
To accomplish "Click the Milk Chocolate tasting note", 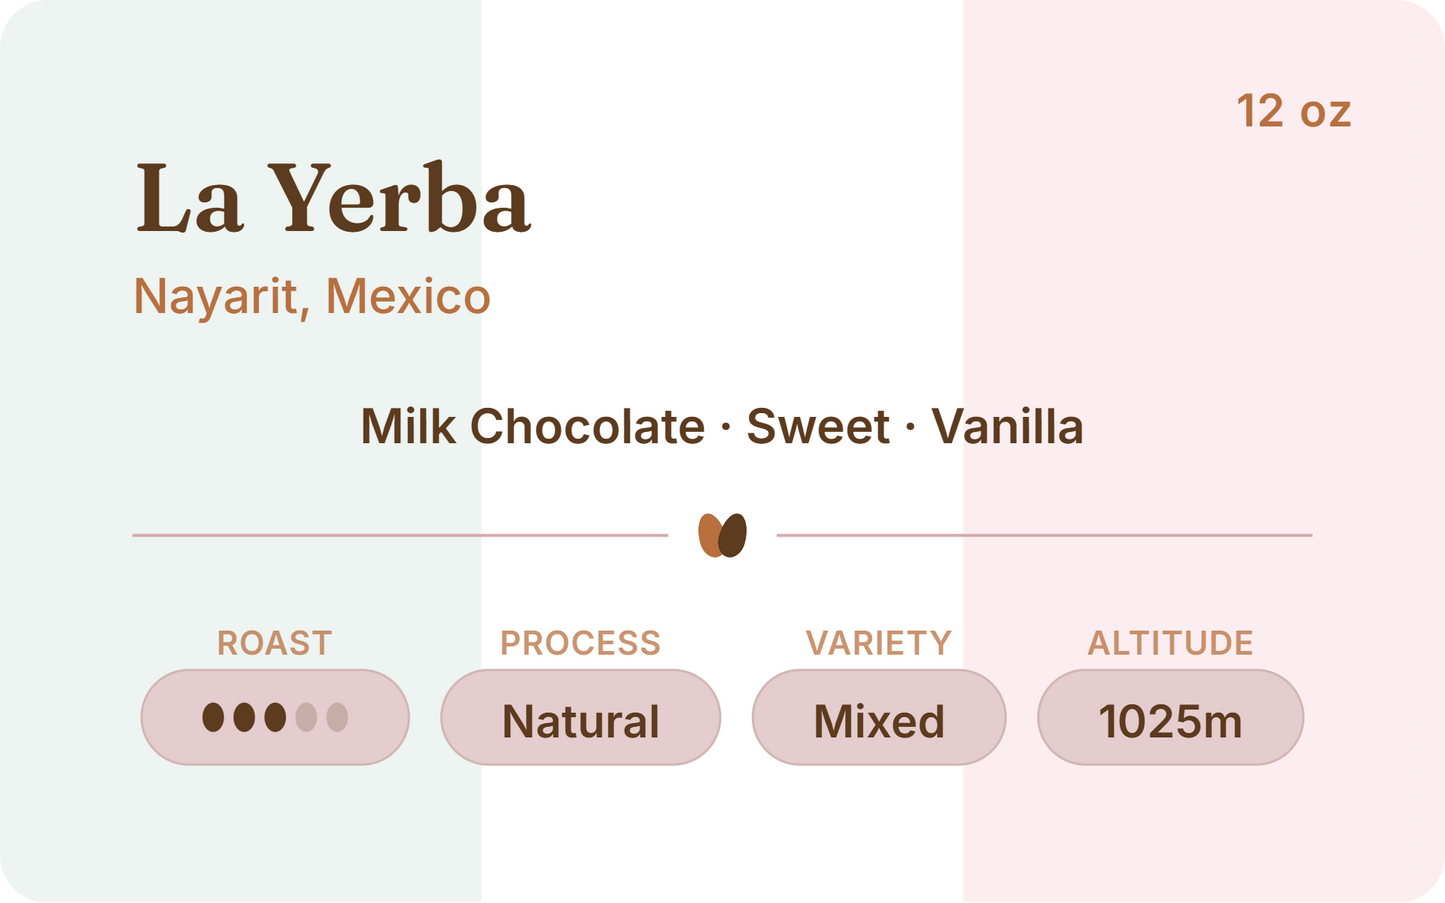I will pos(533,427).
